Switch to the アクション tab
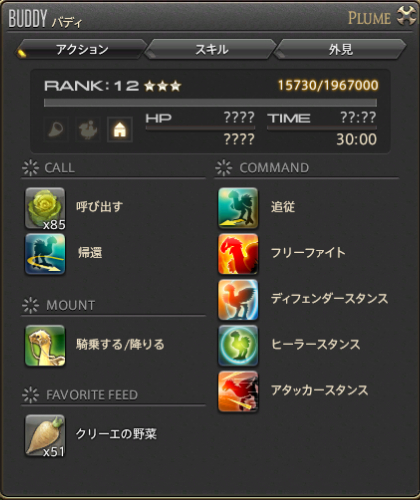 82,49
